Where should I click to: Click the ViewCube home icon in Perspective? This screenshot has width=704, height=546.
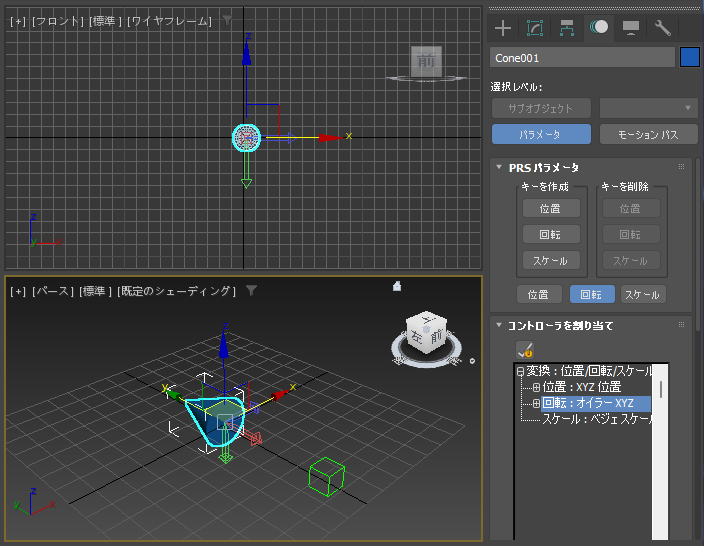397,286
